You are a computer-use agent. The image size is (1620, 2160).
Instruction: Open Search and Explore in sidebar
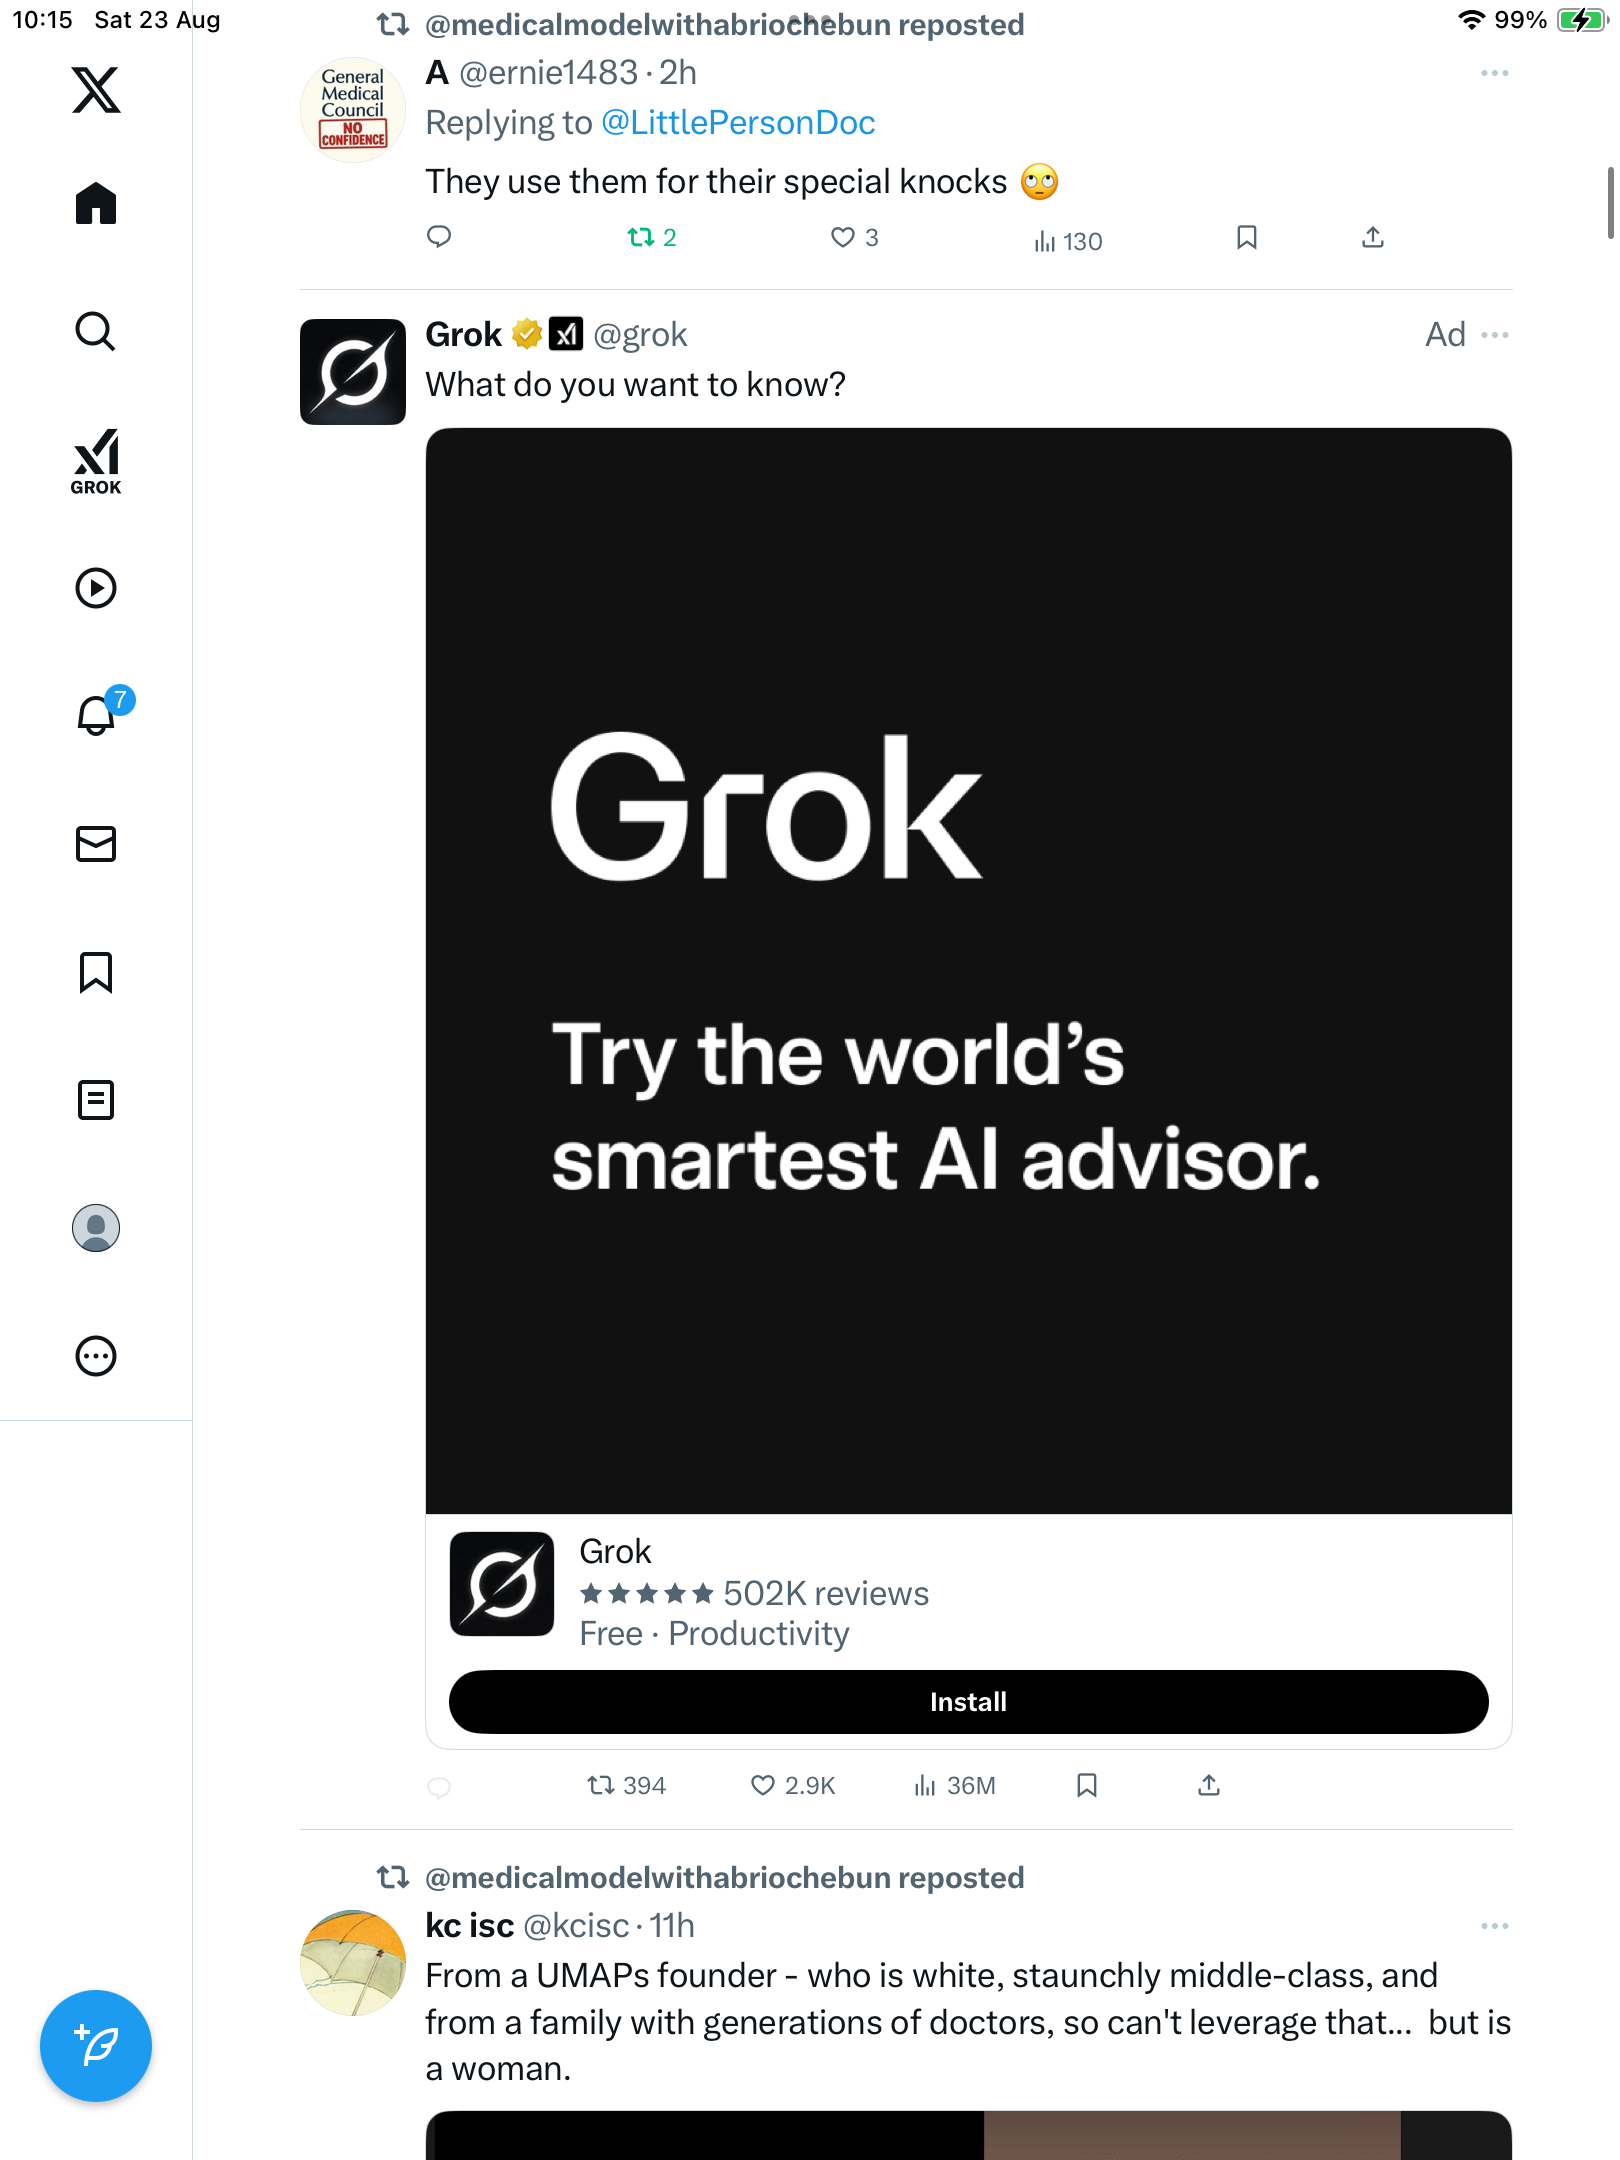[x=96, y=332]
